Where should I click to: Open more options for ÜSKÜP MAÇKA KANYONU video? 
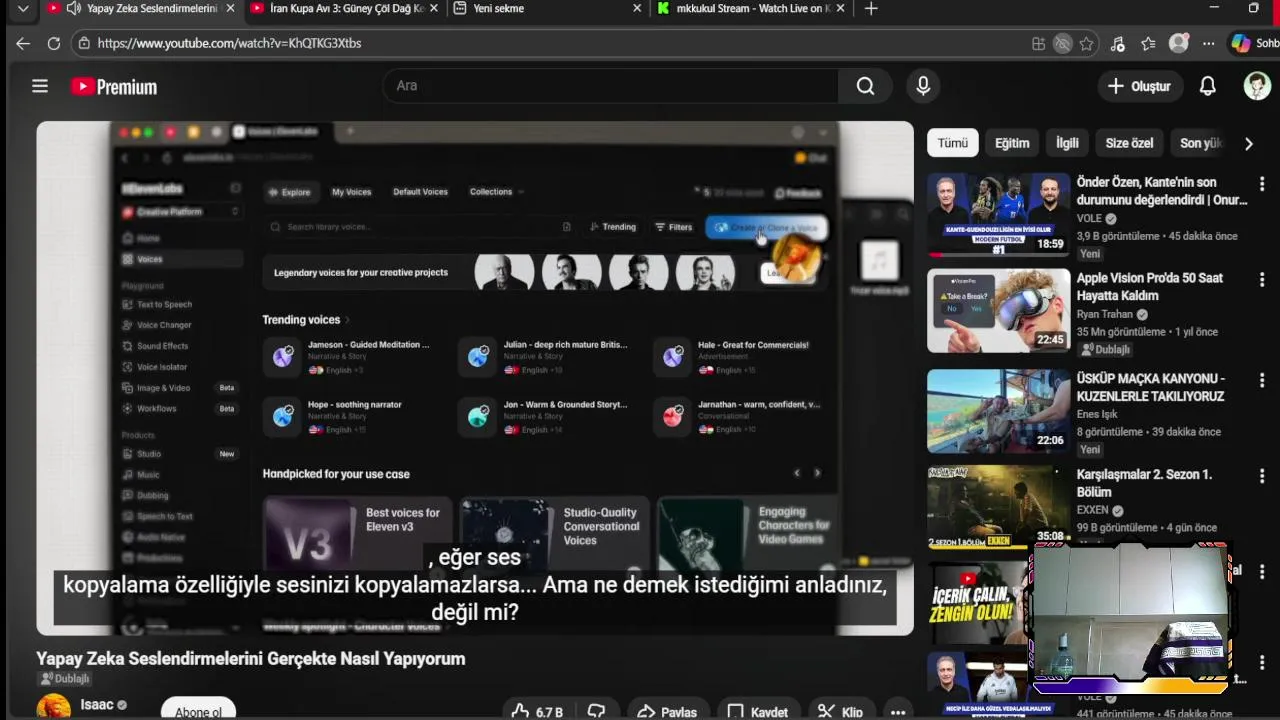coord(1262,380)
